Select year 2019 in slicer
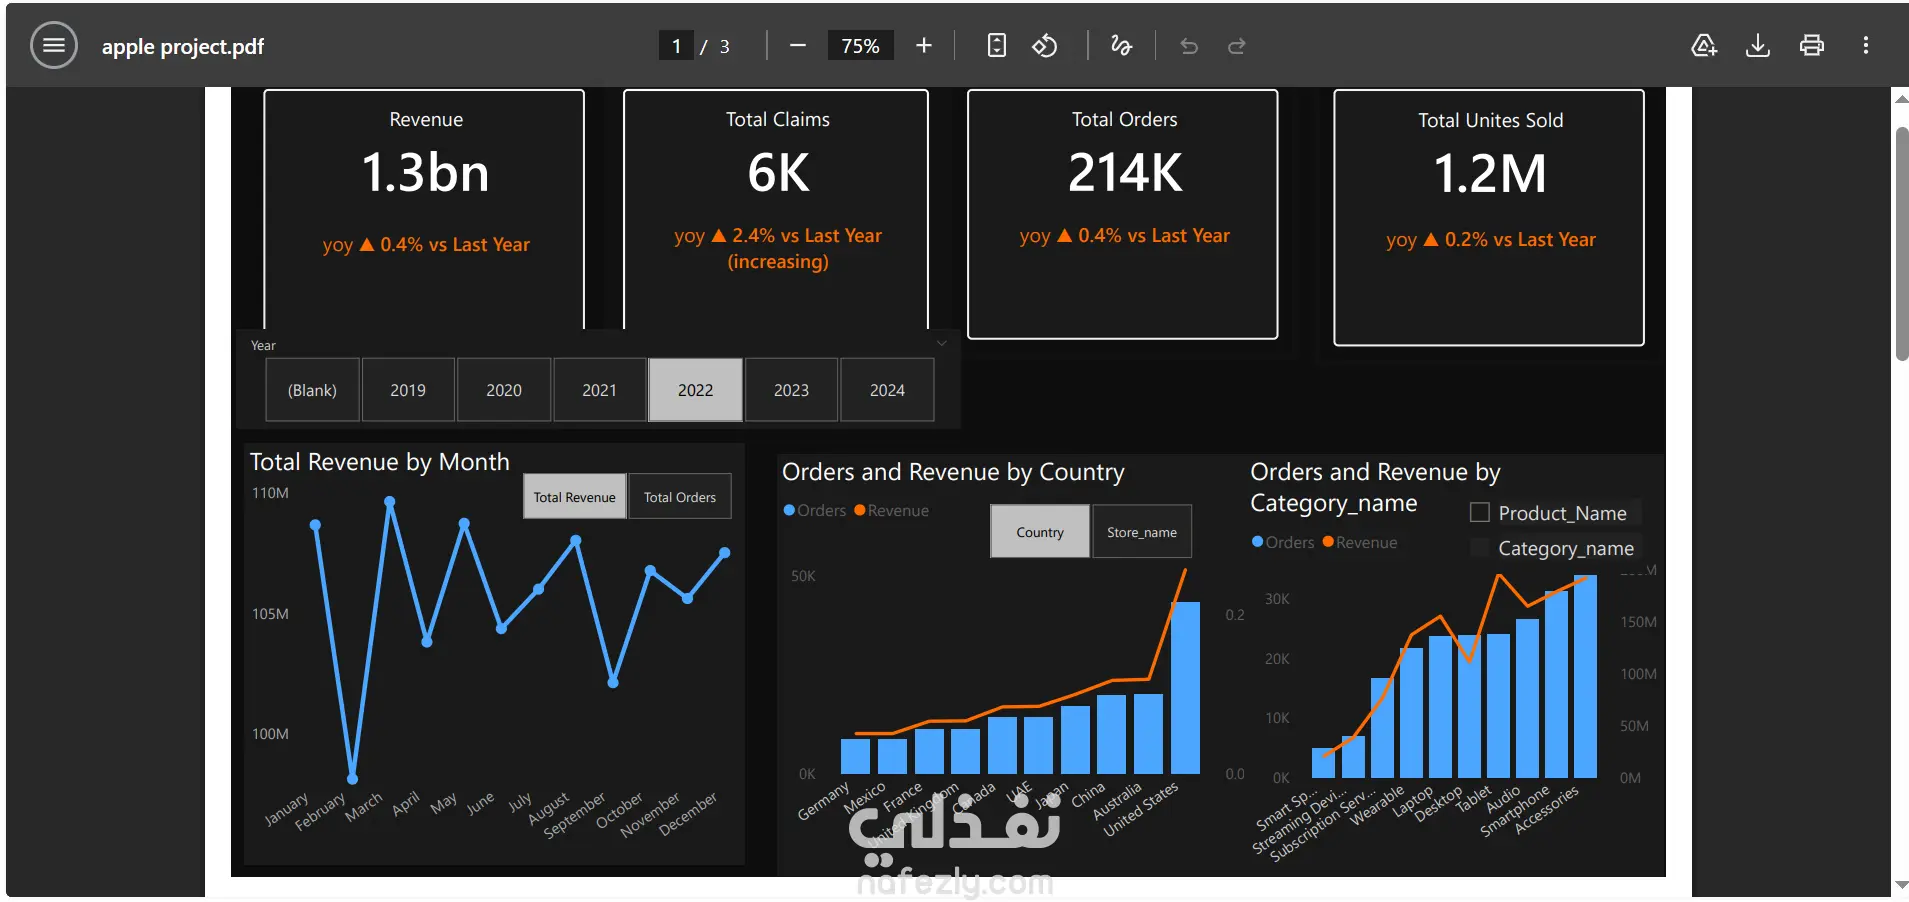This screenshot has width=1909, height=902. [x=408, y=390]
